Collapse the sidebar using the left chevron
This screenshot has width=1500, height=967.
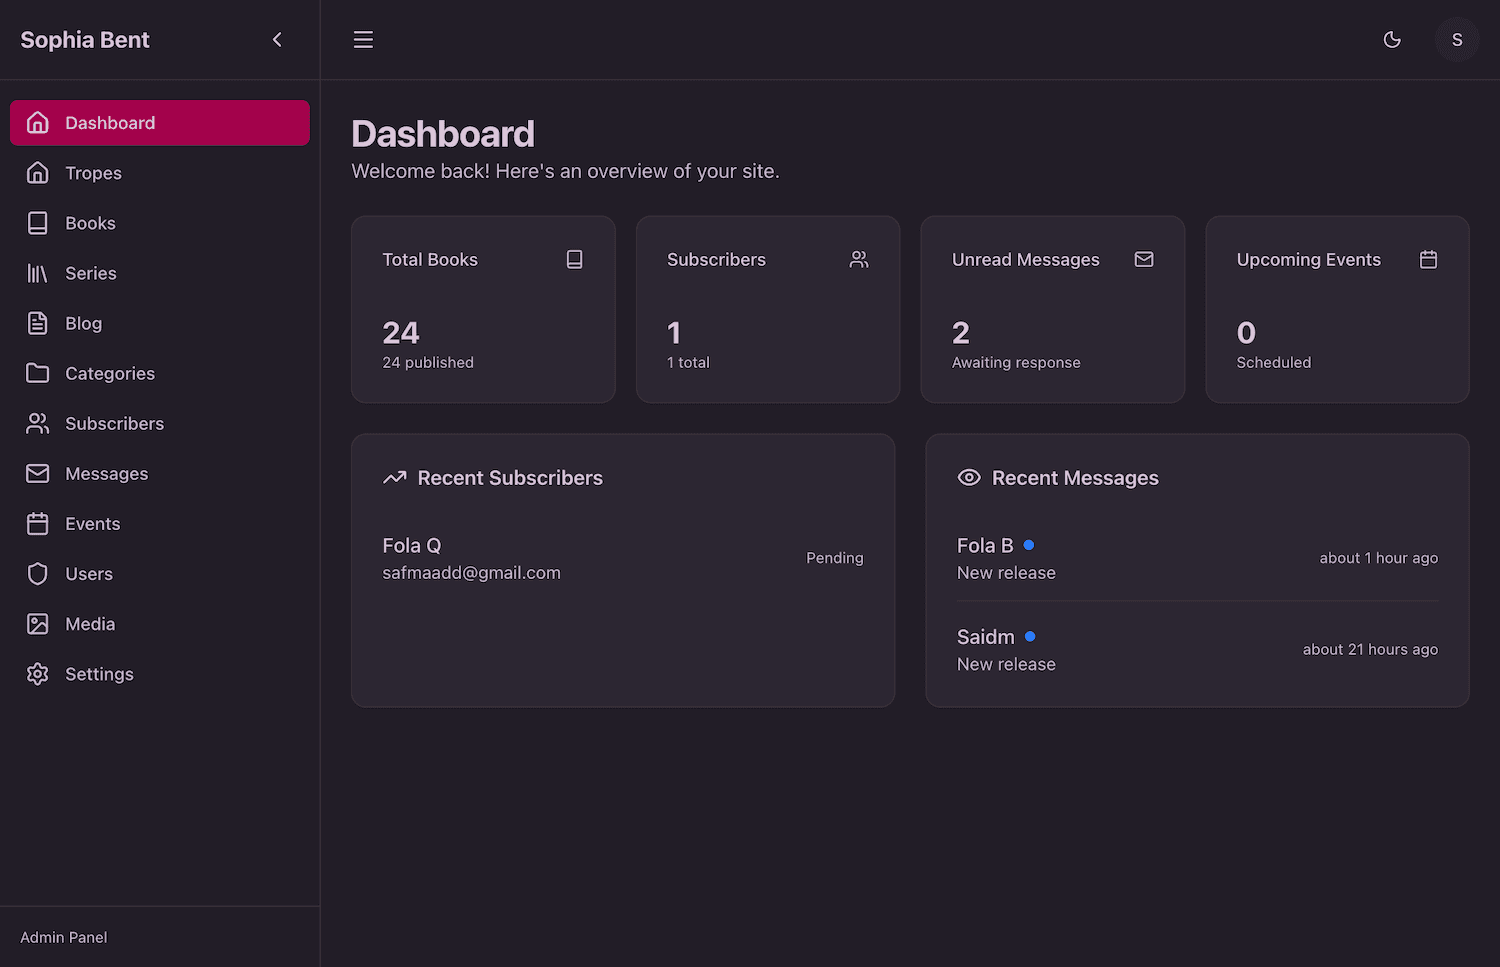277,40
